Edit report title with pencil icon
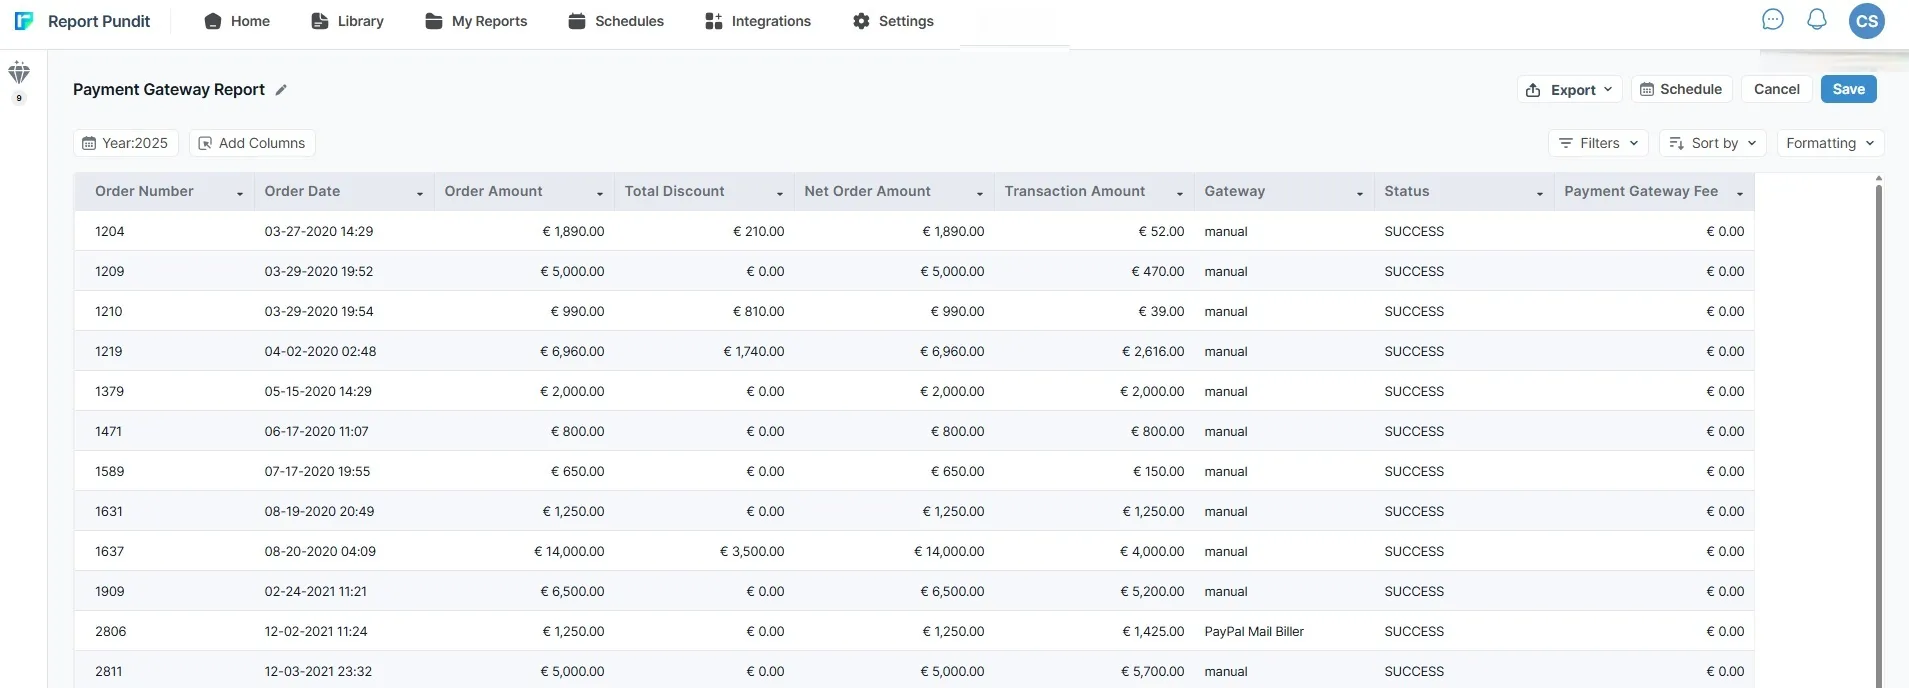This screenshot has height=688, width=1909. [281, 90]
